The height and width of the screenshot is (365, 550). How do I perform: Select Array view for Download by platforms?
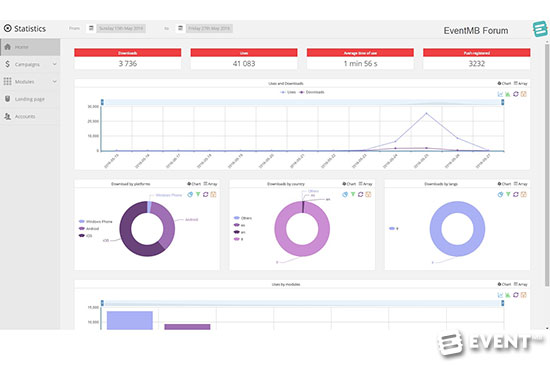click(x=210, y=184)
